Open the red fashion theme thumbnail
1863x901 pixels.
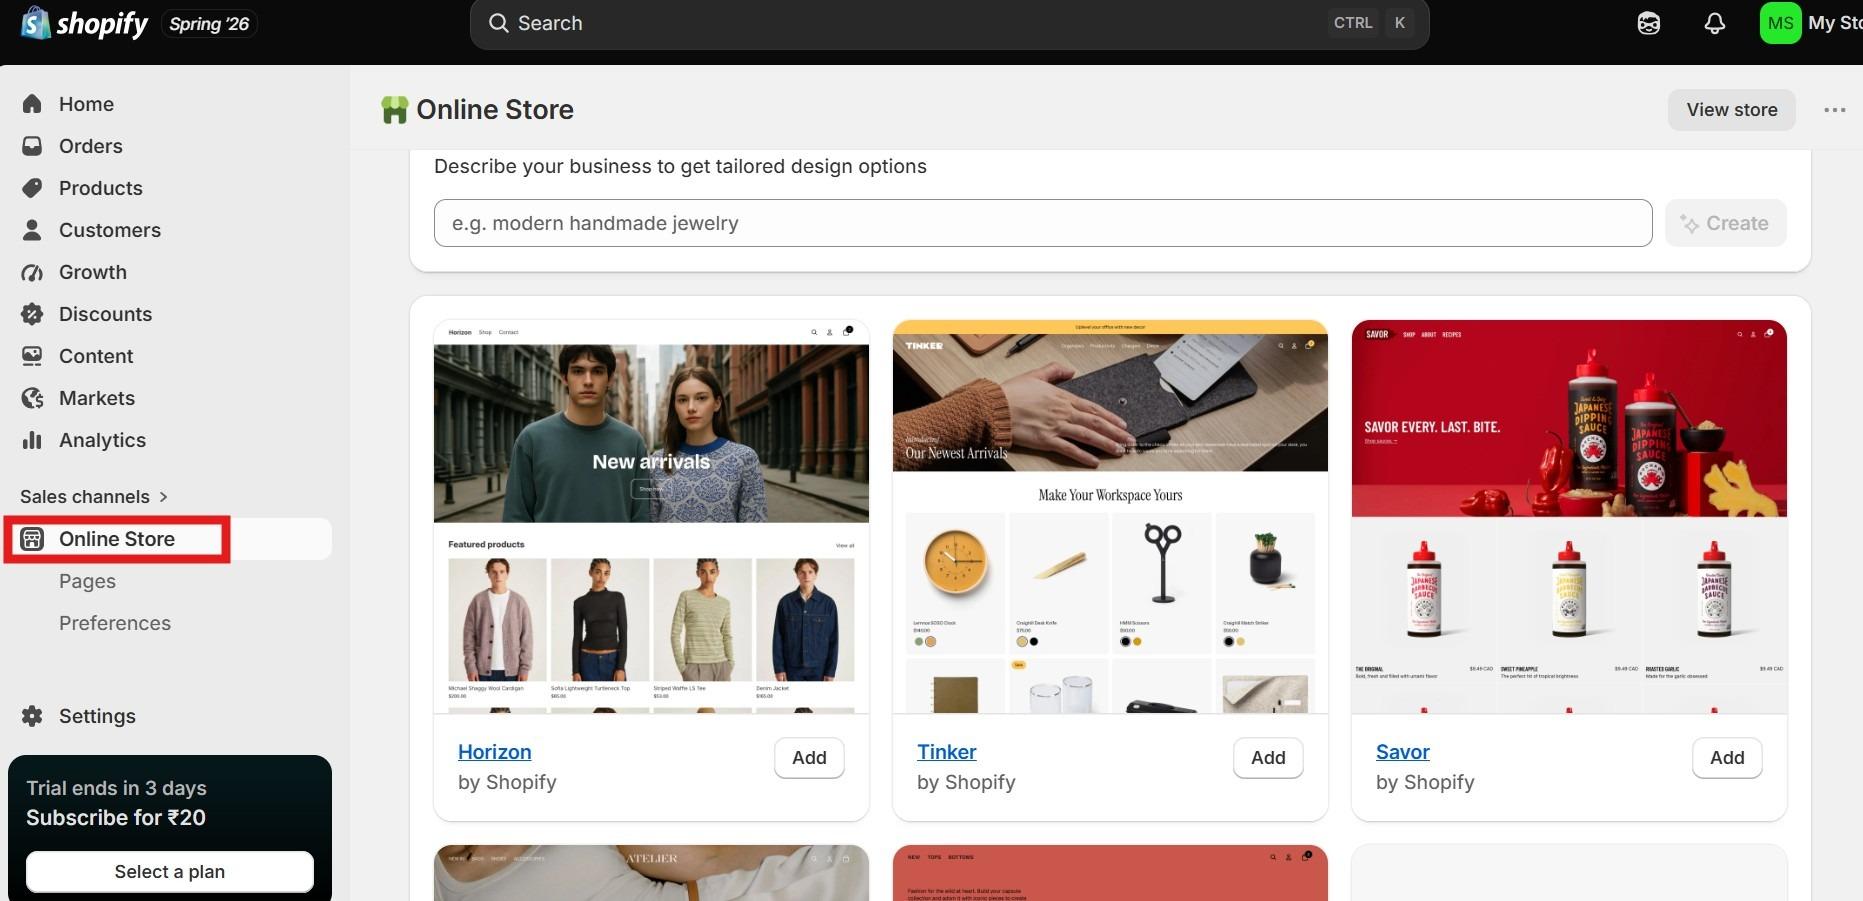pos(1110,873)
